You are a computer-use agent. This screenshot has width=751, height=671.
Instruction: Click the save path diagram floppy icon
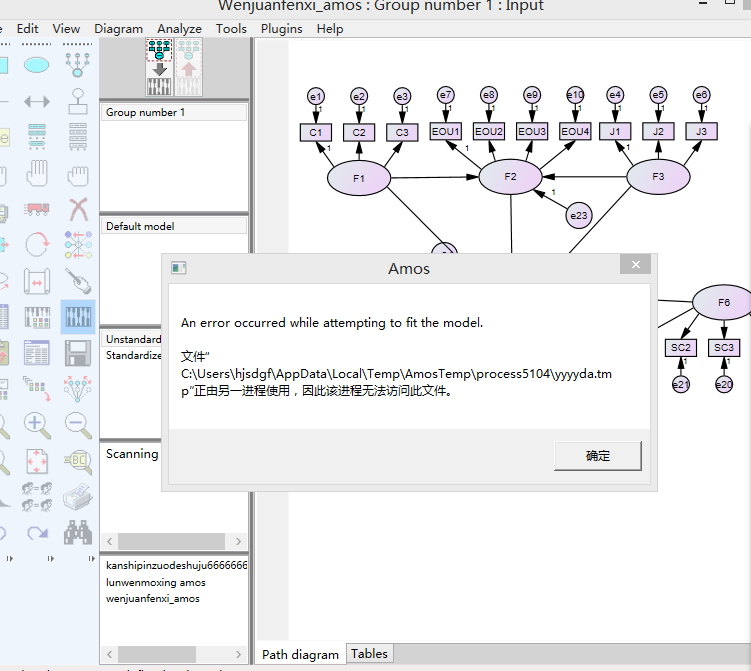click(78, 353)
